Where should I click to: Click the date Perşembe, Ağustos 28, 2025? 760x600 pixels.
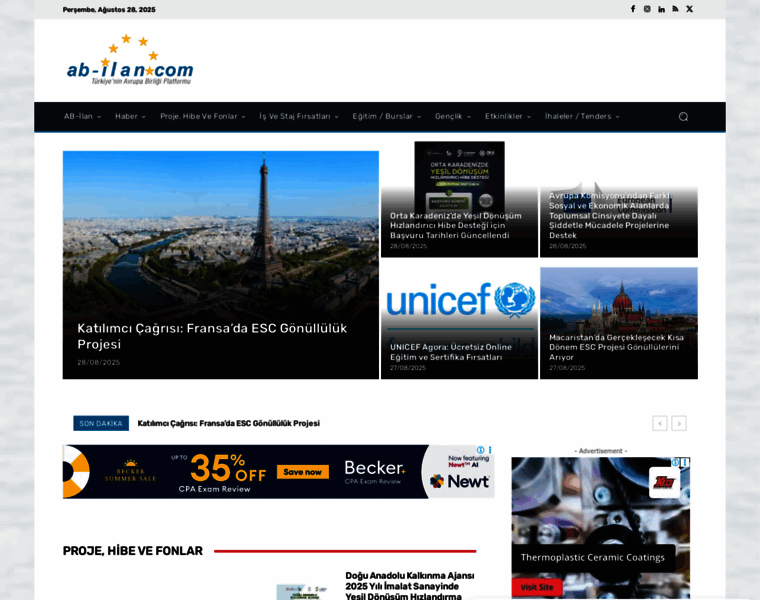tap(109, 10)
